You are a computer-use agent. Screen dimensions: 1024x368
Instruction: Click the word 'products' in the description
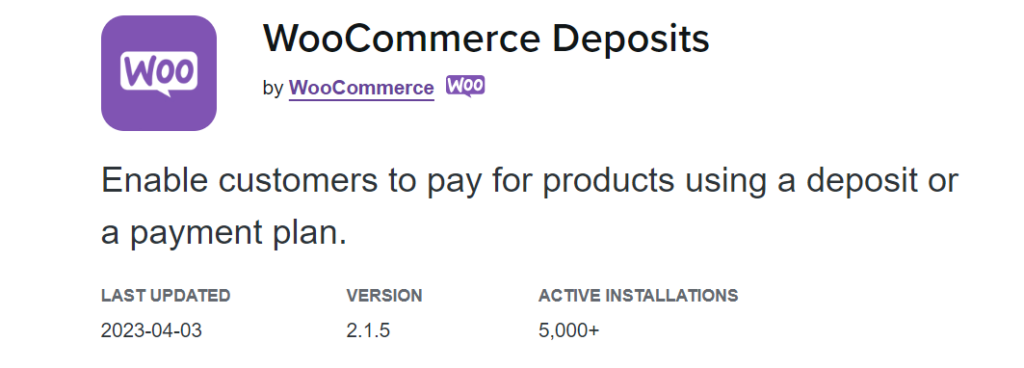608,180
